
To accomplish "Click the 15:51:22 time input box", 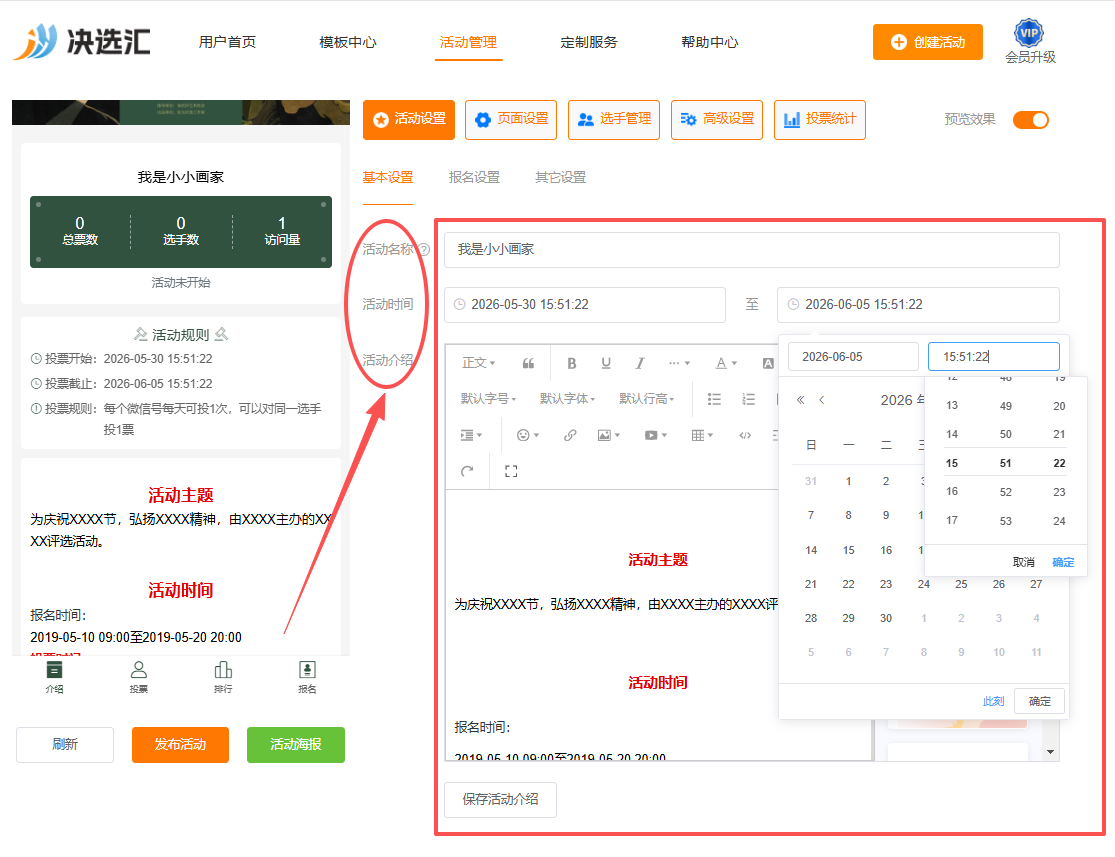I will [993, 356].
